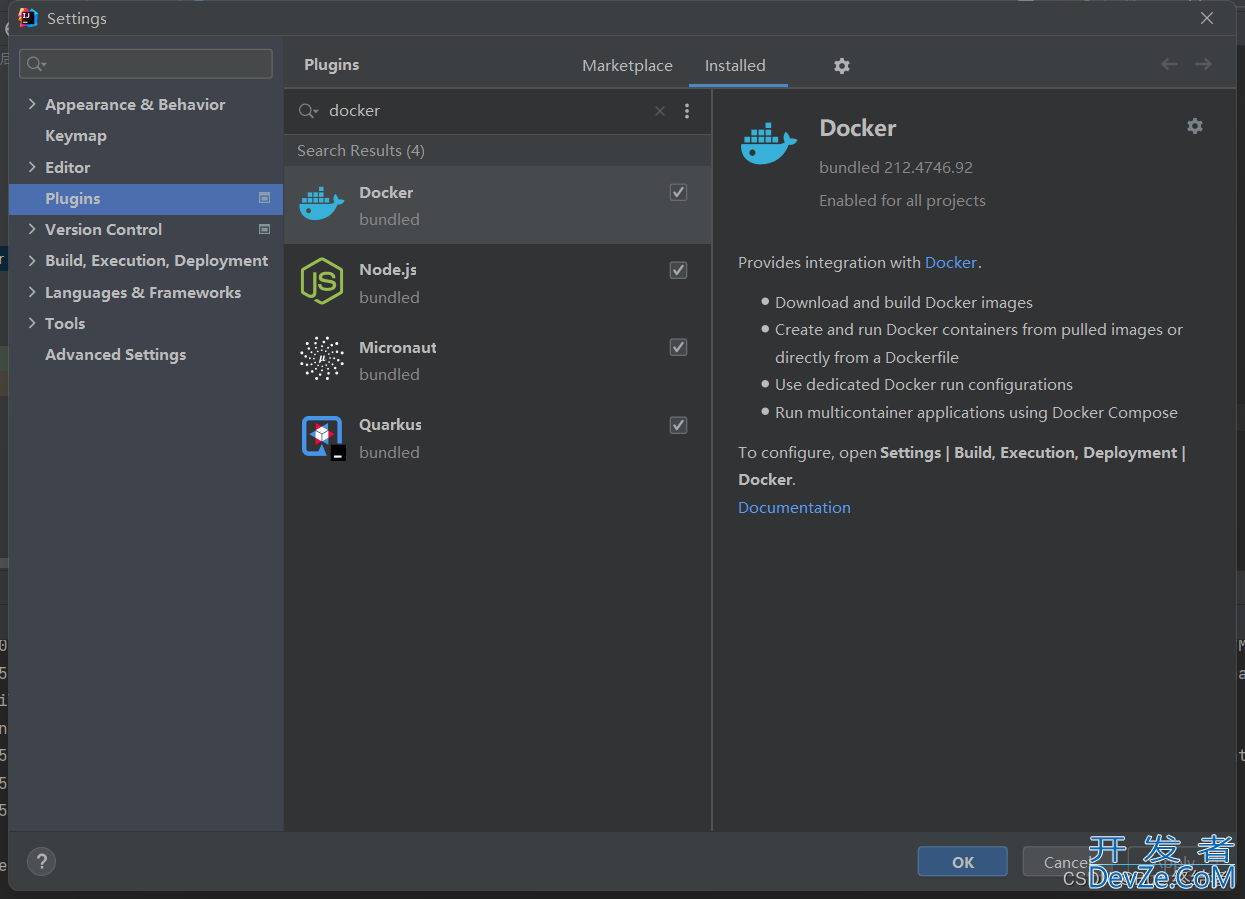The height and width of the screenshot is (899, 1245).
Task: Select the Micronaut row in search results
Action: [x=497, y=359]
